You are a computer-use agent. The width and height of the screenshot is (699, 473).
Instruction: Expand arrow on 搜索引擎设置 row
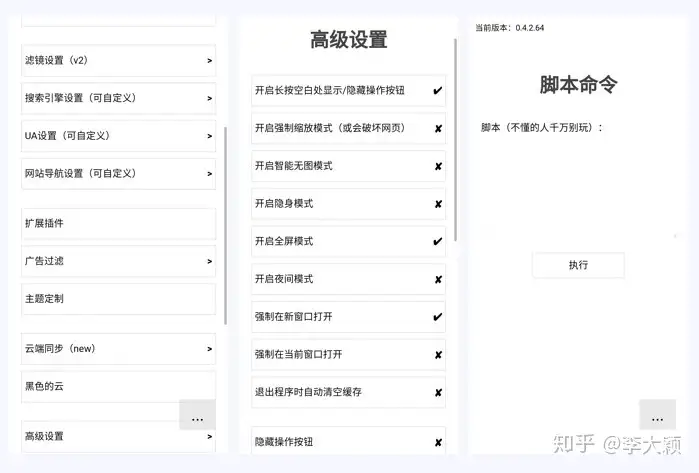(210, 99)
